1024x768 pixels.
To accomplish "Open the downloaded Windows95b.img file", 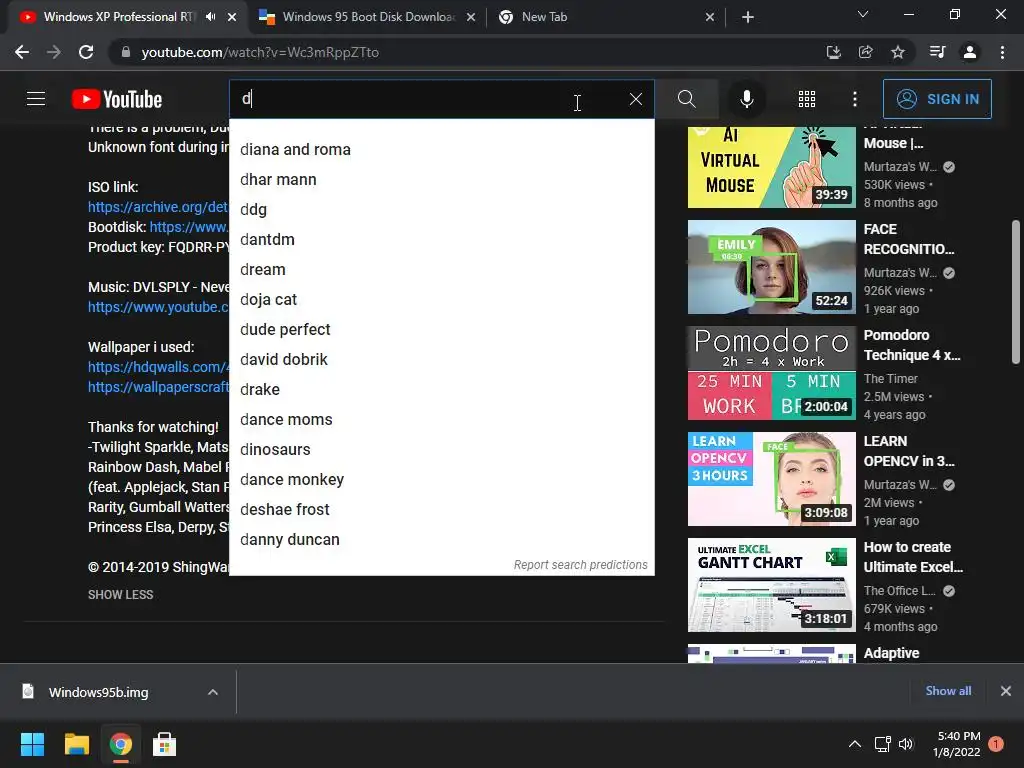I will (x=98, y=692).
